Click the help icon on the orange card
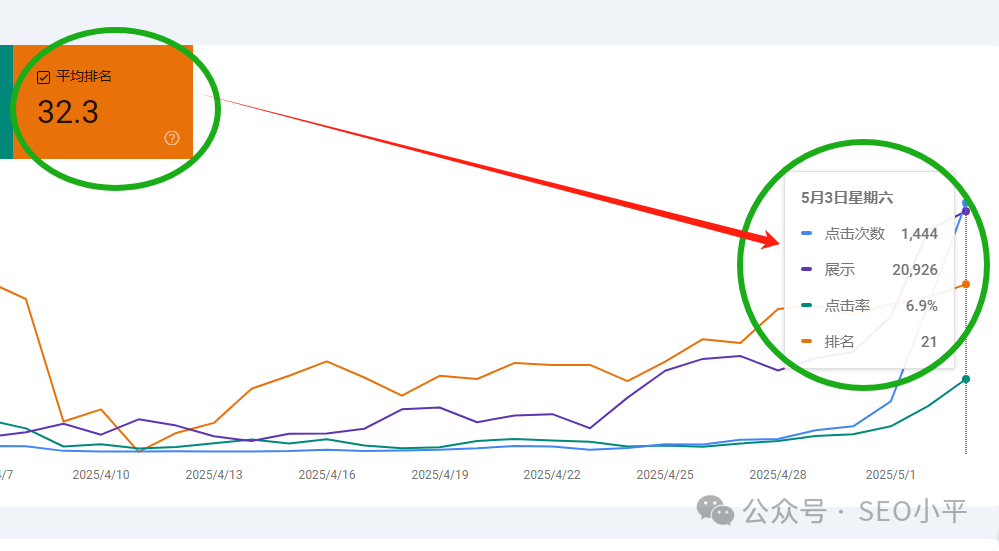This screenshot has width=999, height=551. (172, 138)
